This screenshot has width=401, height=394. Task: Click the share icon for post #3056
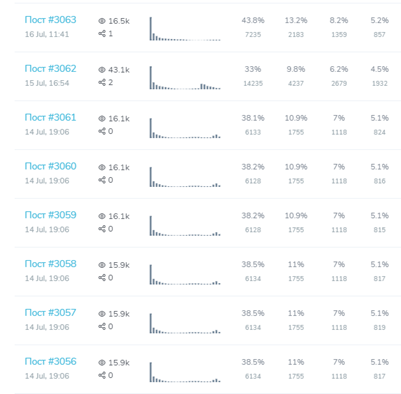102,375
